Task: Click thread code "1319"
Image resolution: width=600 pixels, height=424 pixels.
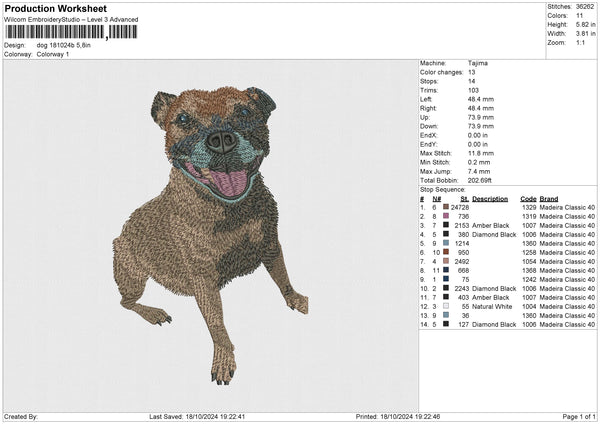Action: click(529, 216)
